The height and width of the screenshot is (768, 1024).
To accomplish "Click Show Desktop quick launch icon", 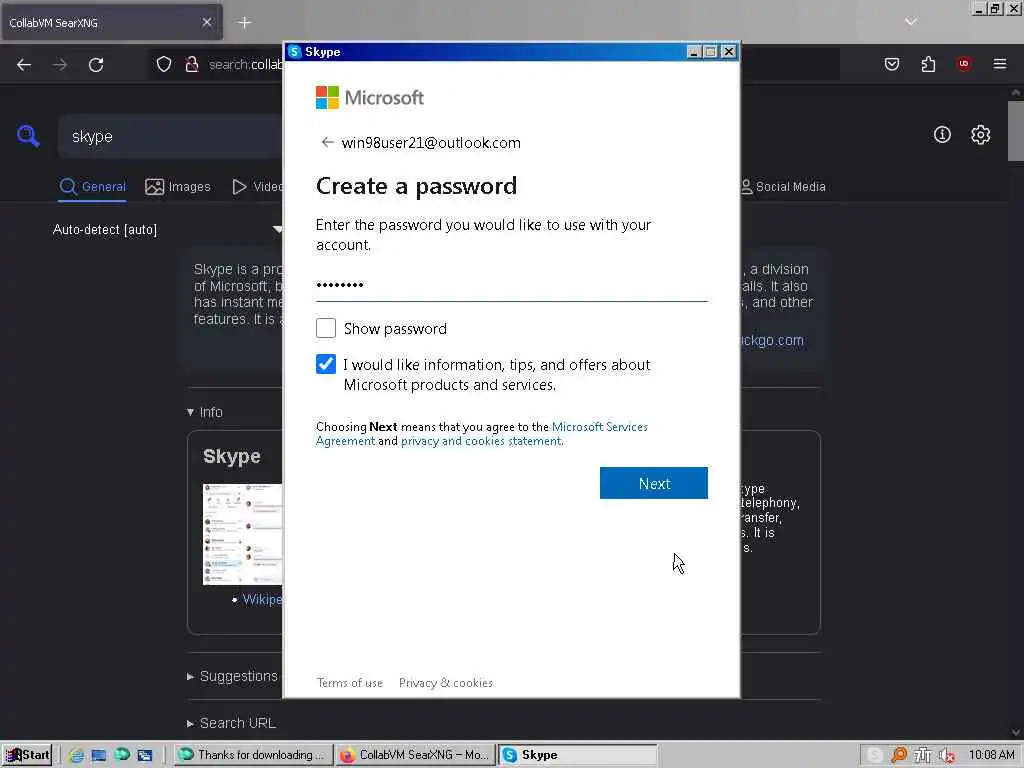I will (x=99, y=755).
